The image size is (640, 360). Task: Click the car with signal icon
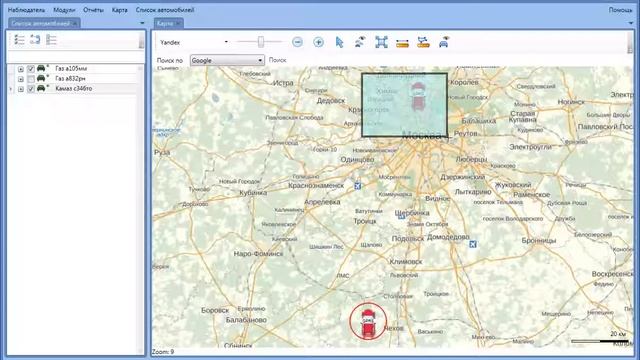444,42
